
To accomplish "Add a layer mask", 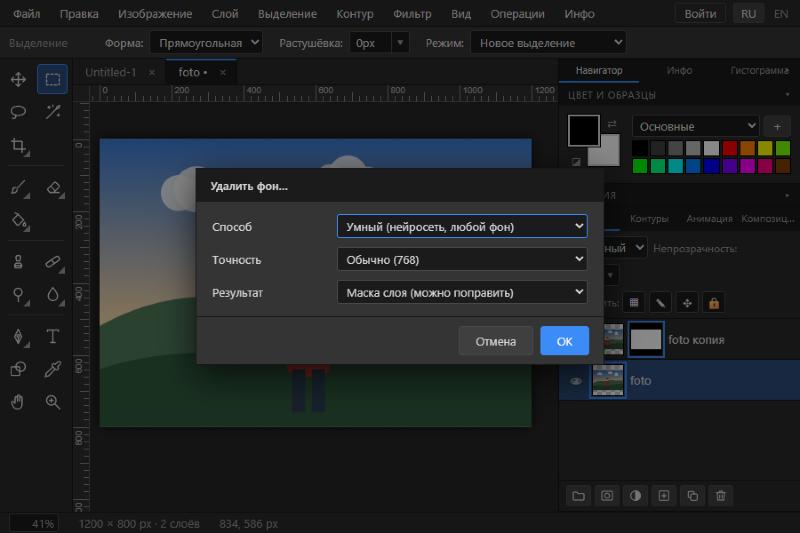I will click(x=607, y=496).
